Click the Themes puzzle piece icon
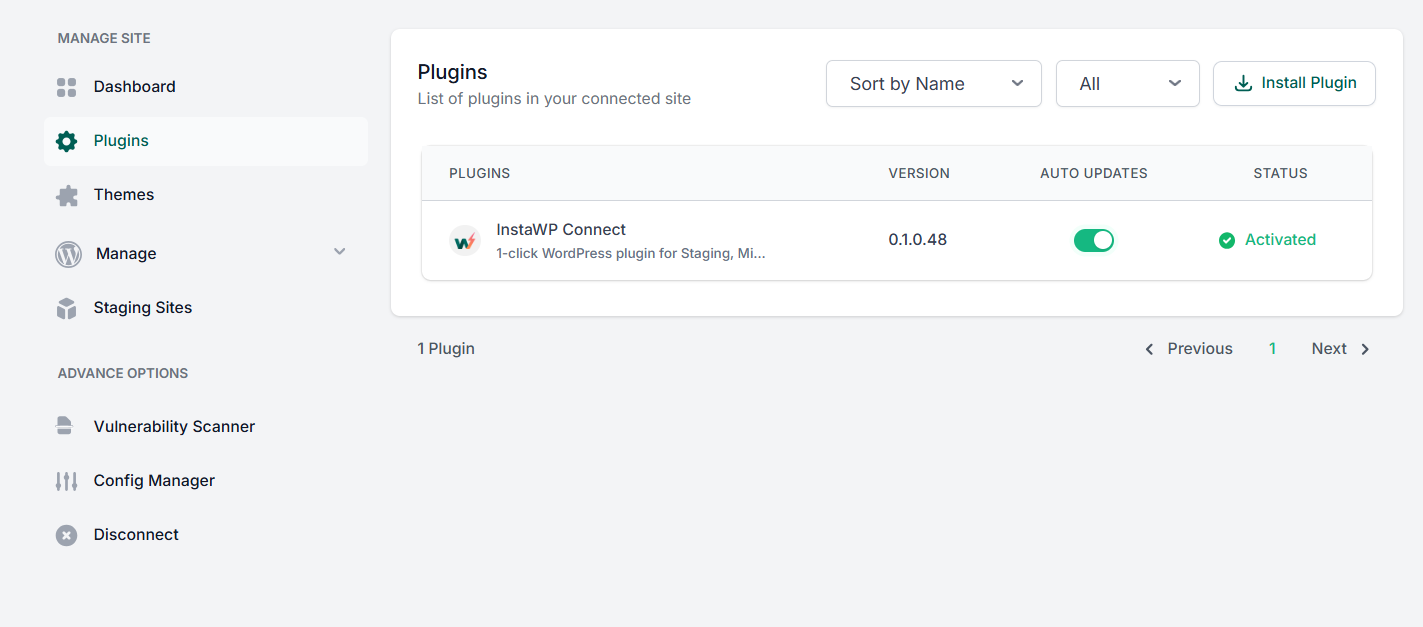The height and width of the screenshot is (627, 1423). (x=66, y=195)
